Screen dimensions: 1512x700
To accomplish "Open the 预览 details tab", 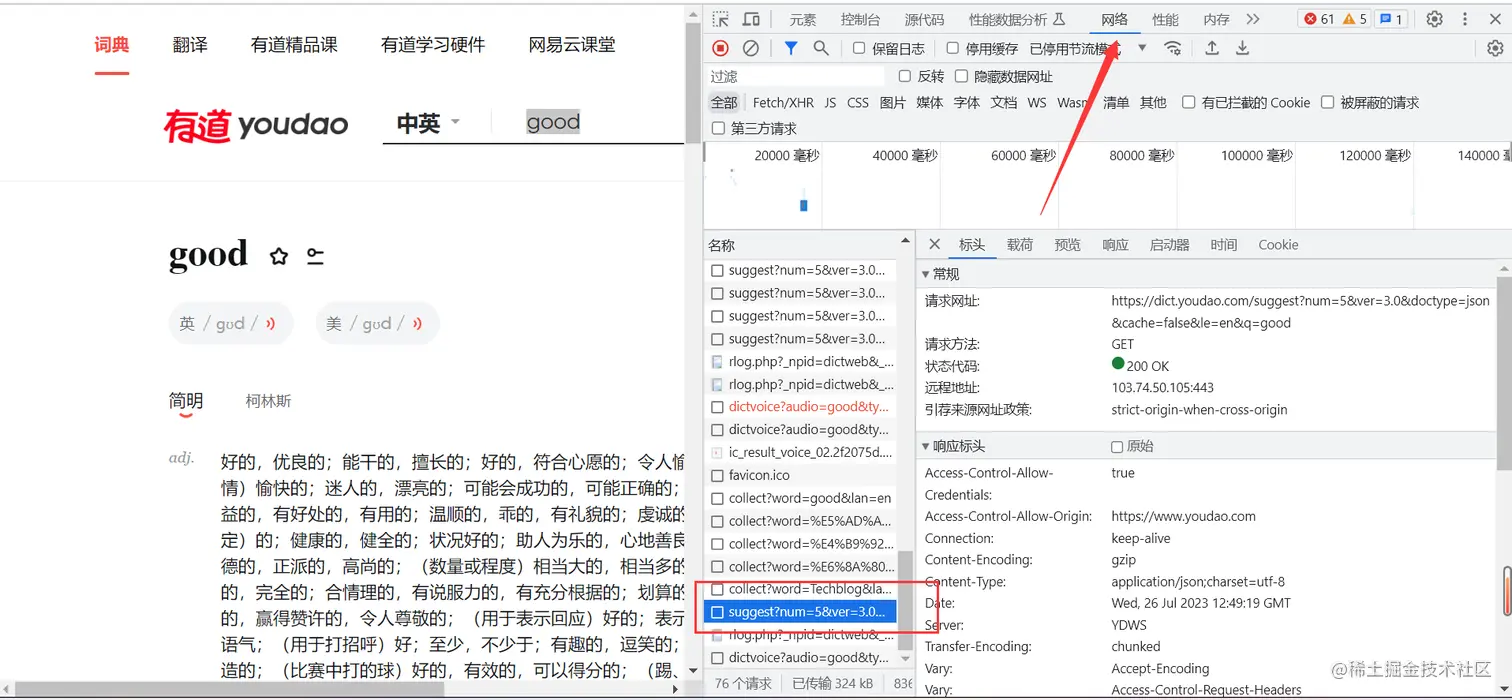I will pos(1068,244).
